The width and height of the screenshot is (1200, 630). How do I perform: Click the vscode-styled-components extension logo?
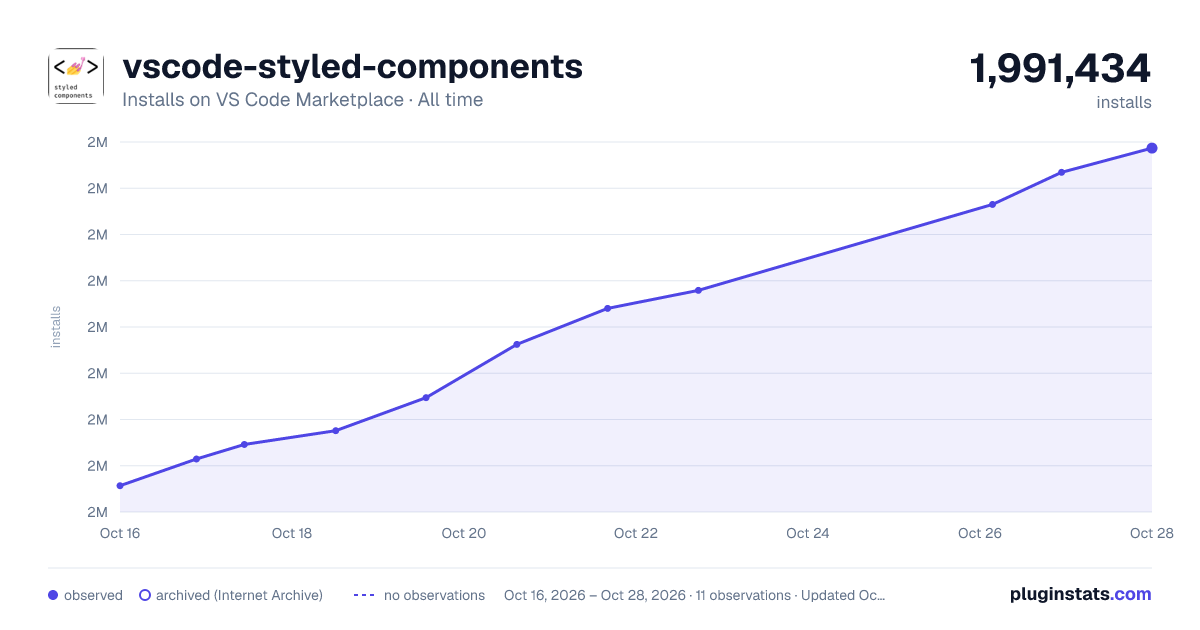76,76
